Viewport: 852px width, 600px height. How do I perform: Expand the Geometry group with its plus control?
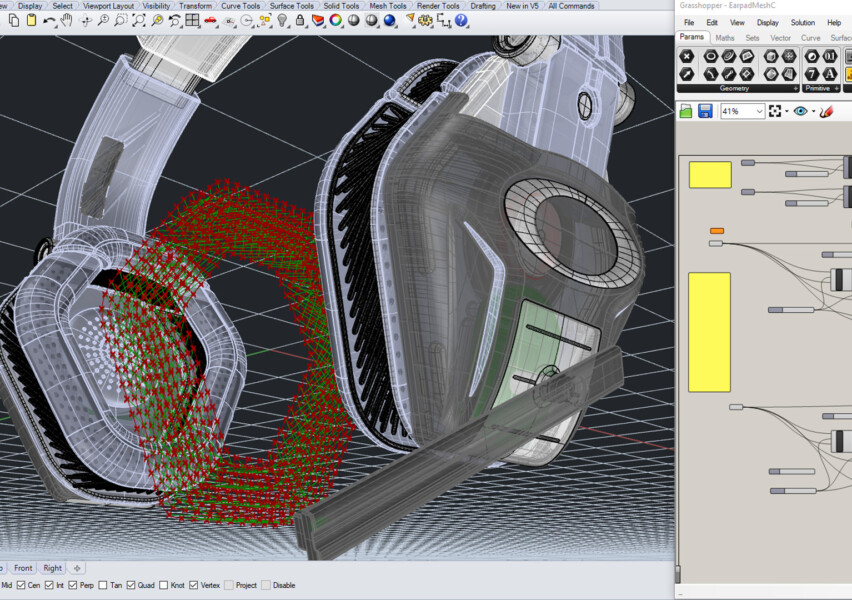pos(796,88)
